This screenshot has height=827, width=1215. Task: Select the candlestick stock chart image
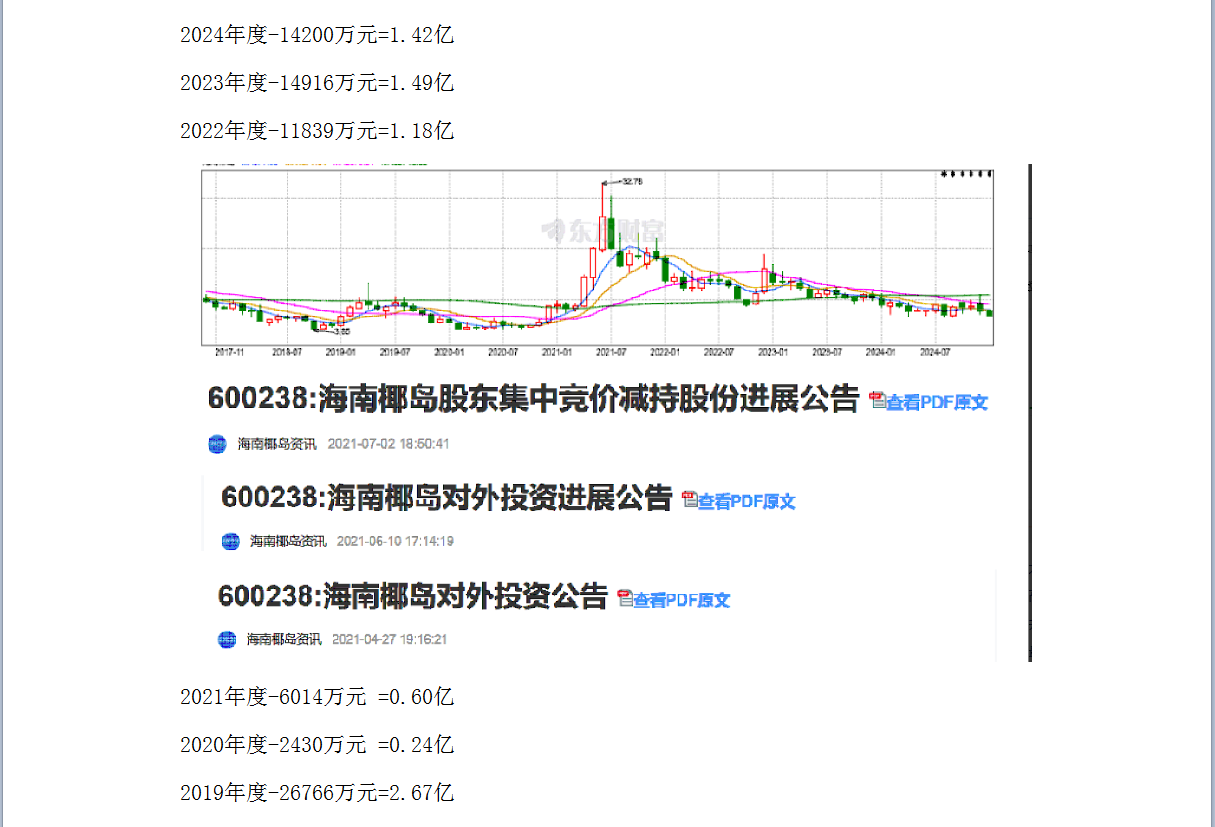598,259
